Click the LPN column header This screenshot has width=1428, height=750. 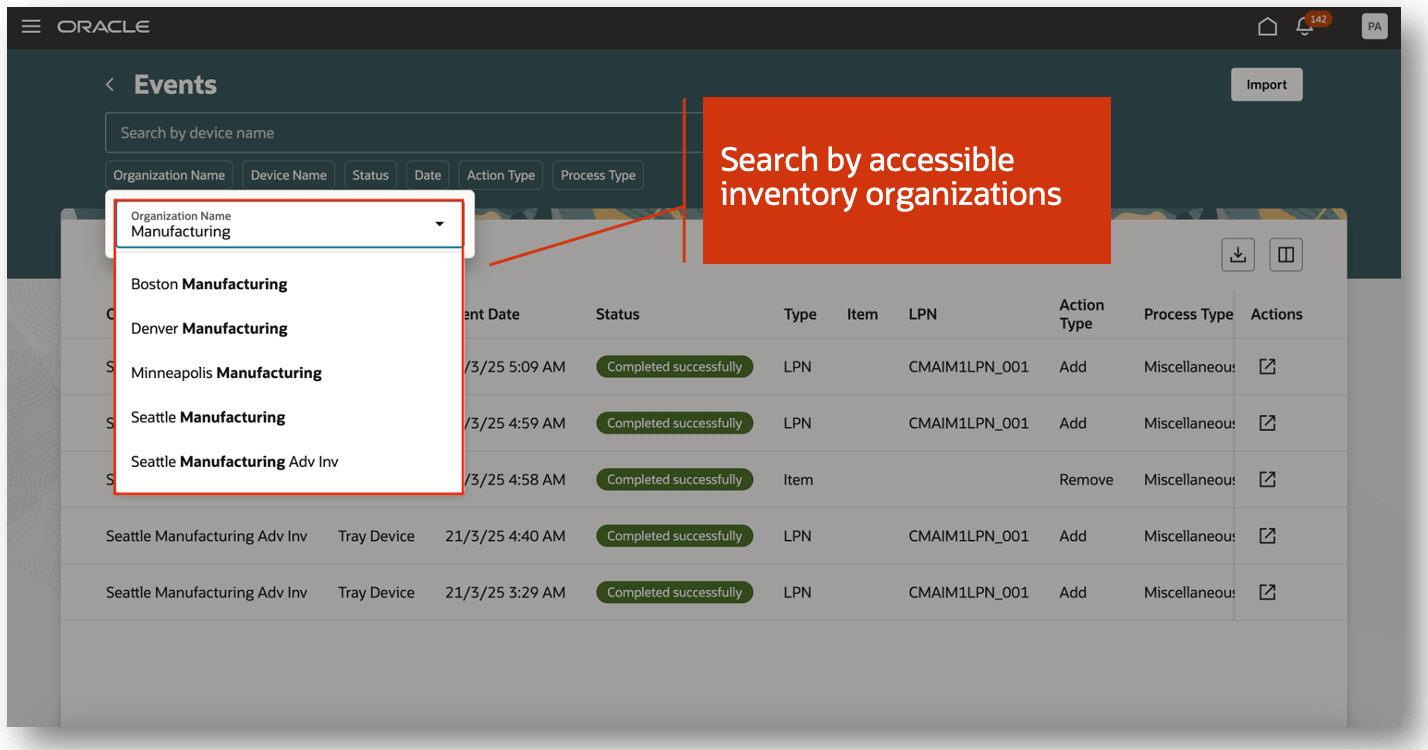pyautogui.click(x=923, y=314)
